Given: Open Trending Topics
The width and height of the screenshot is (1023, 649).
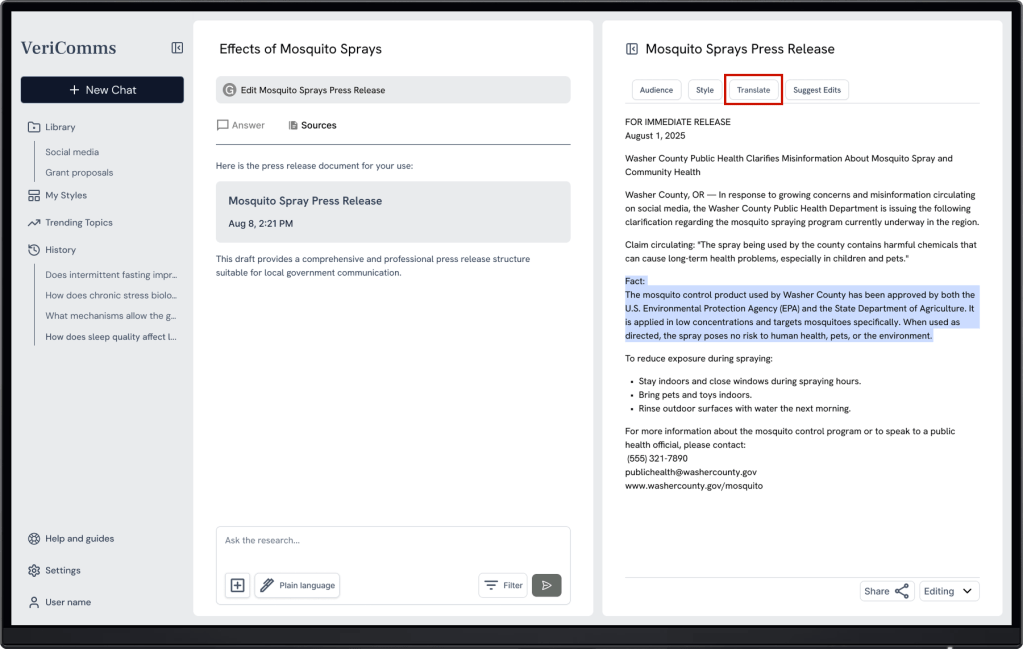Looking at the screenshot, I should [78, 222].
